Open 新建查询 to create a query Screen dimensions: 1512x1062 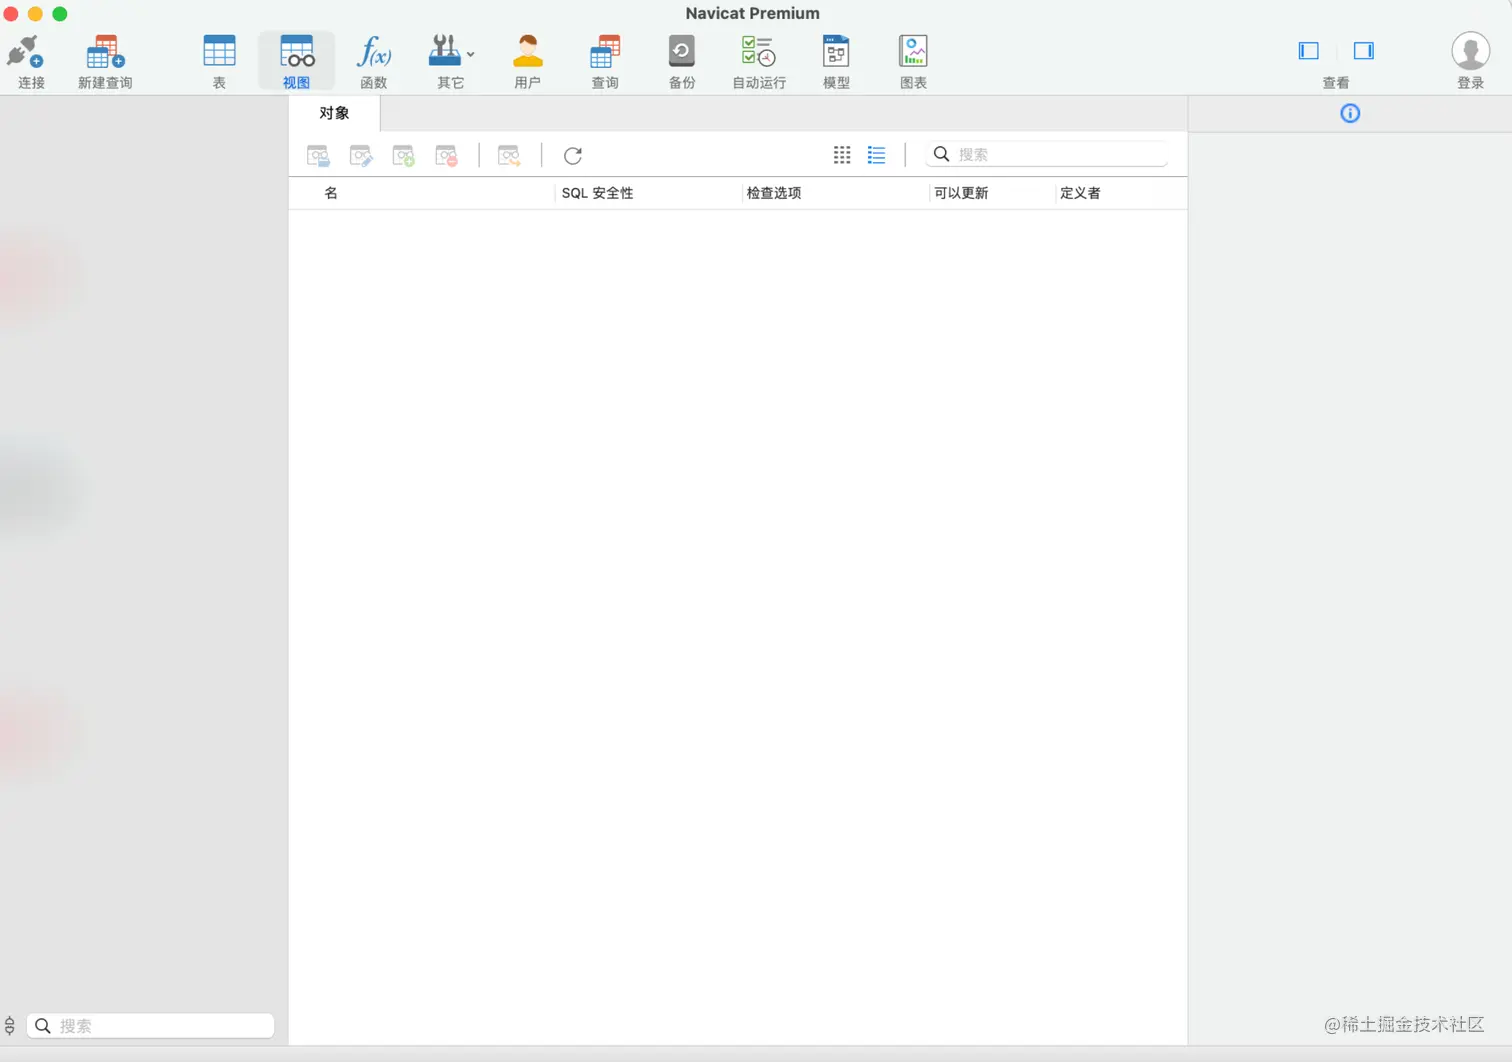click(x=105, y=52)
